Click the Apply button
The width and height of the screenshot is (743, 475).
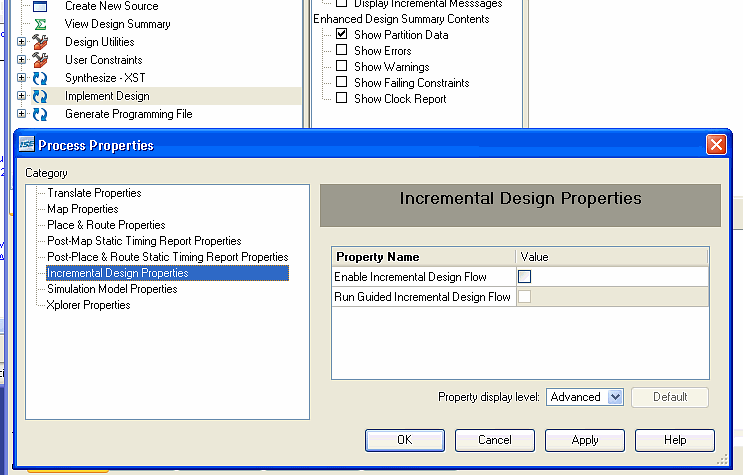pos(585,440)
